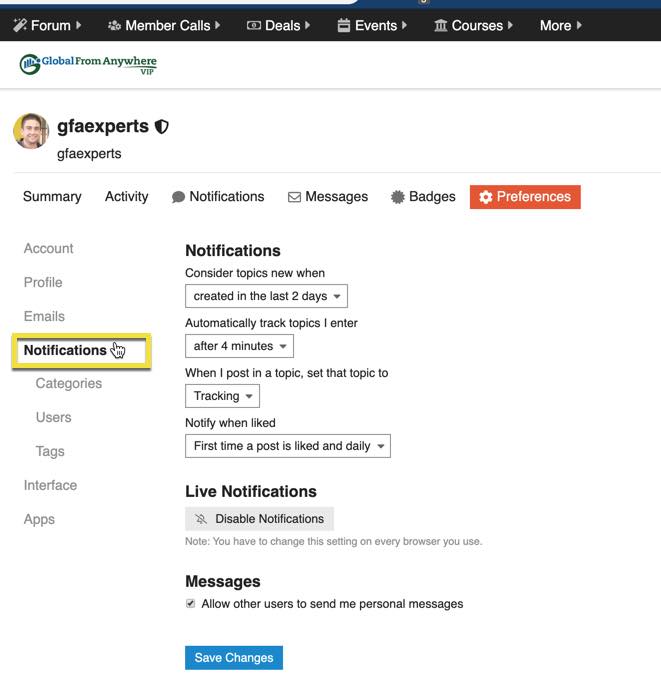
Task: Click the moderator shield icon beside gfaexperts
Action: tap(162, 127)
